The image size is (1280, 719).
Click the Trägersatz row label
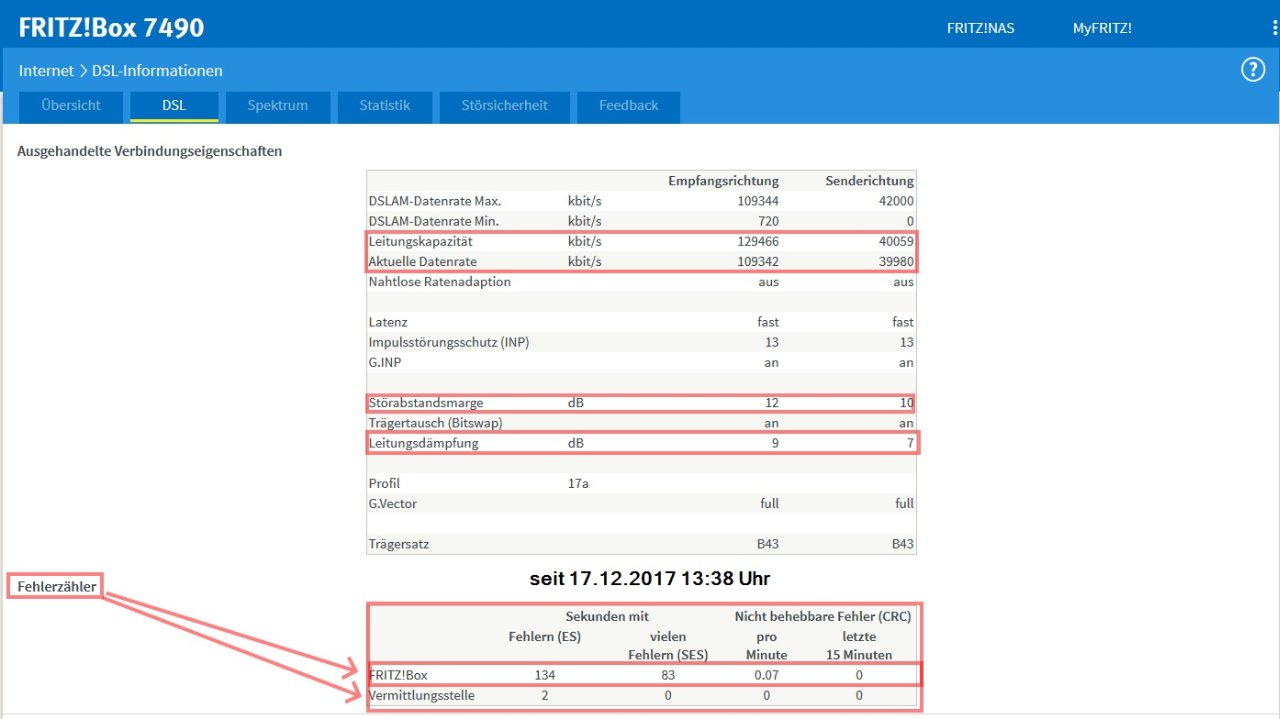[x=399, y=544]
